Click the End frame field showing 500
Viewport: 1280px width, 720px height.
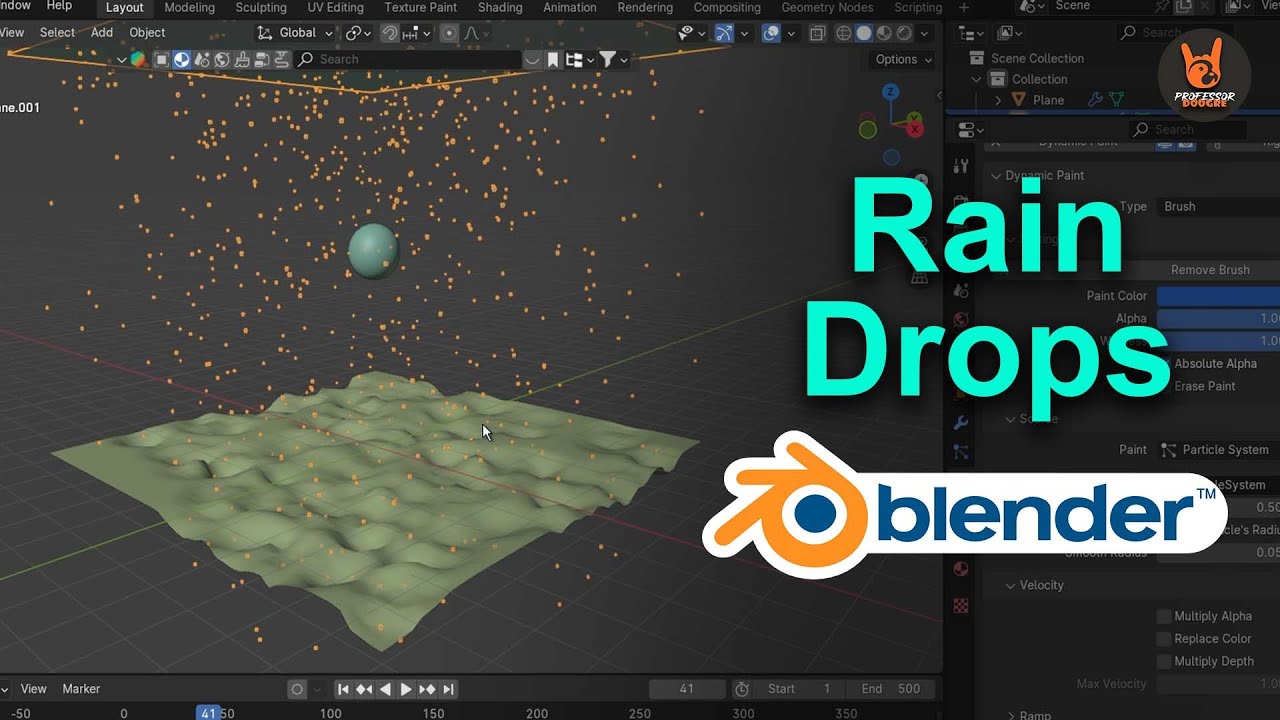pos(891,689)
